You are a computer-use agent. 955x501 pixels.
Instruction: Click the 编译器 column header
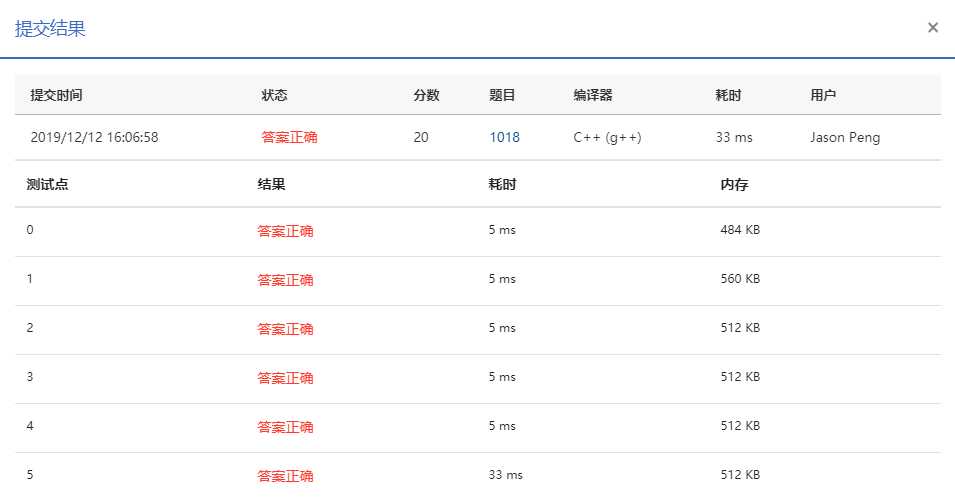pos(592,95)
